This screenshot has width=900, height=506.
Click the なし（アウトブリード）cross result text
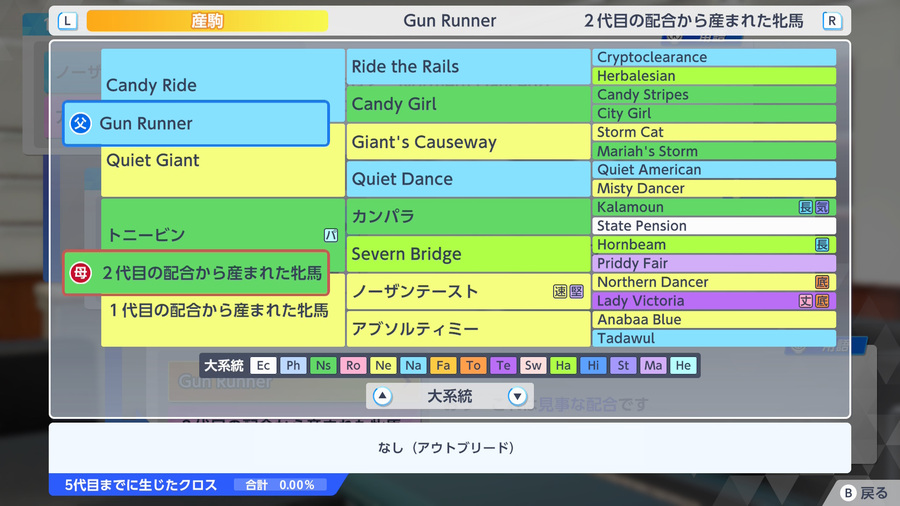point(446,447)
